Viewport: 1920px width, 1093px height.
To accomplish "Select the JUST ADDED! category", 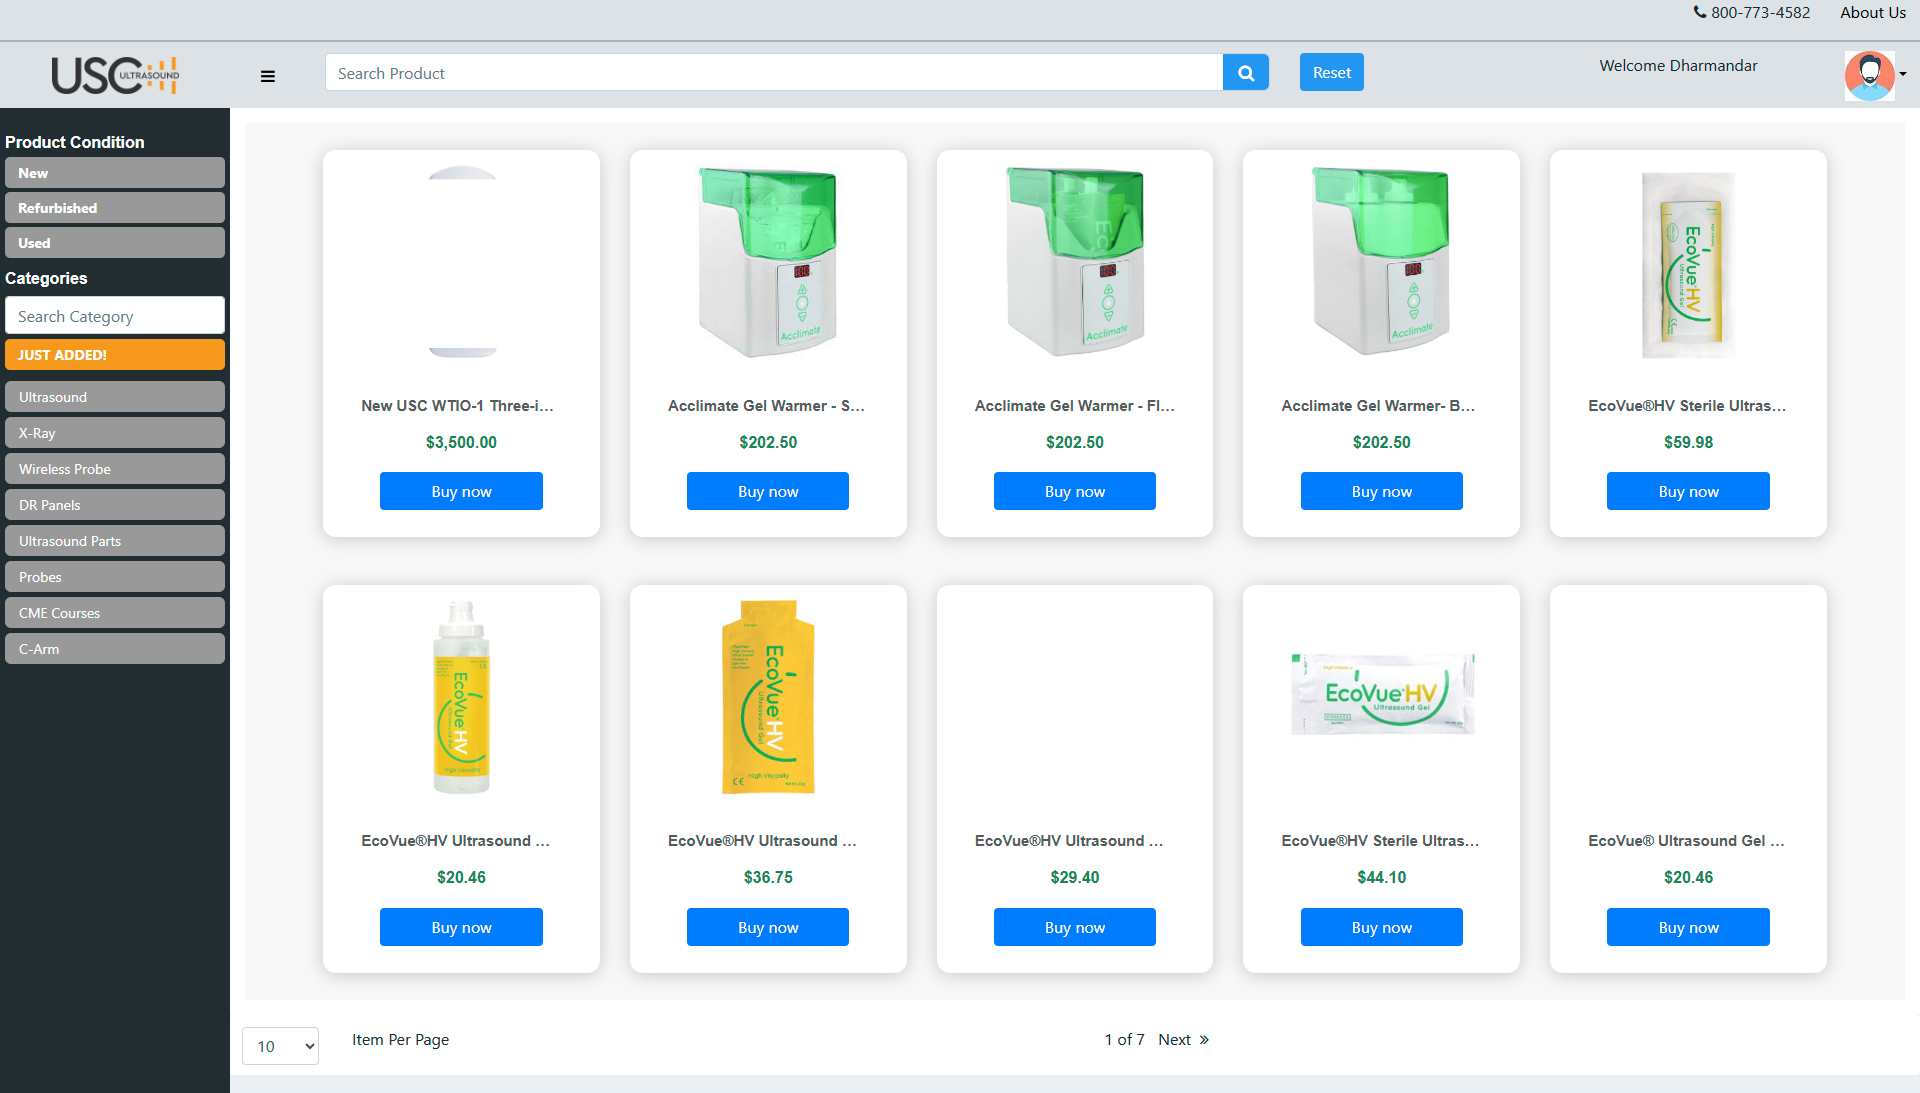I will (x=115, y=355).
